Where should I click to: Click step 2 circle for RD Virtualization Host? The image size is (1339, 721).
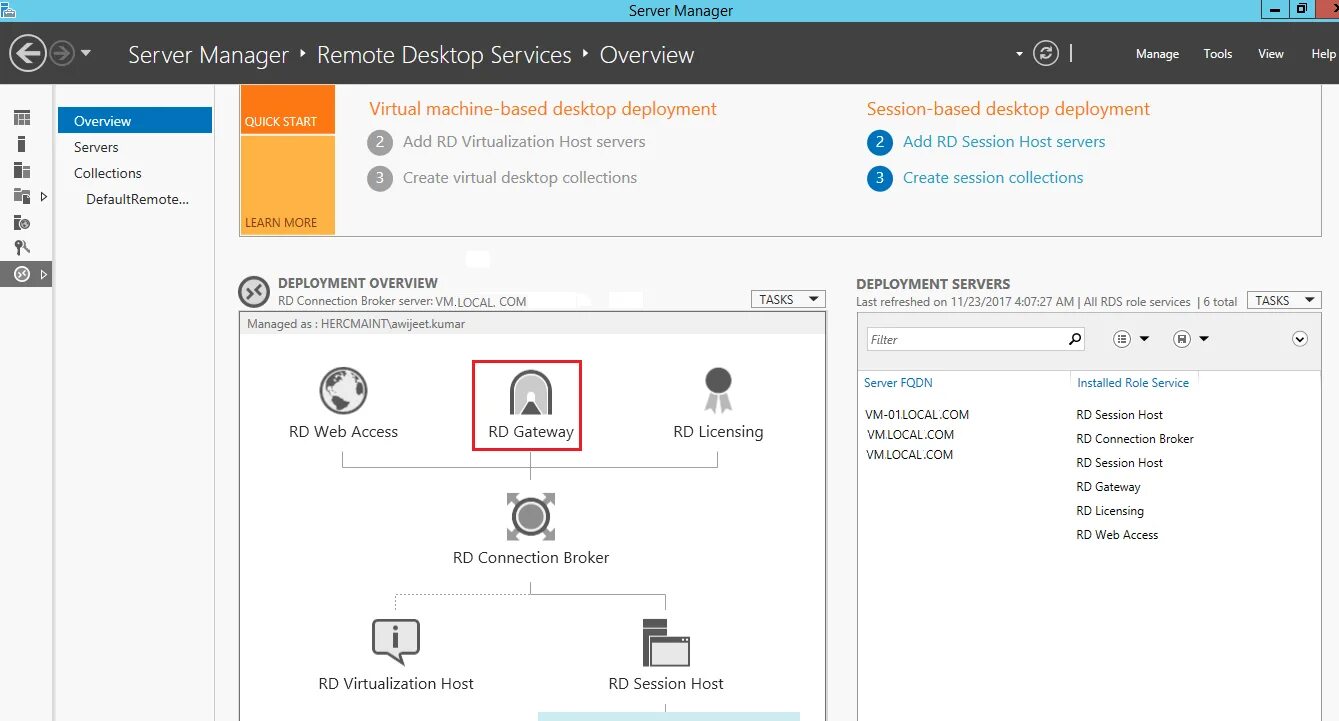380,142
